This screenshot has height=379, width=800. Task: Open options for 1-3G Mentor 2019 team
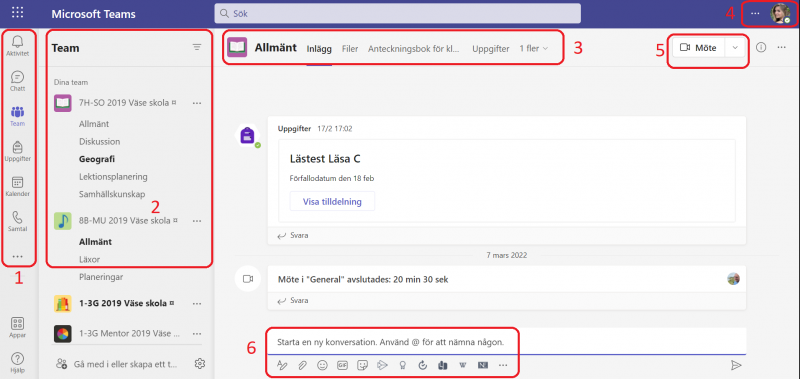(x=197, y=334)
